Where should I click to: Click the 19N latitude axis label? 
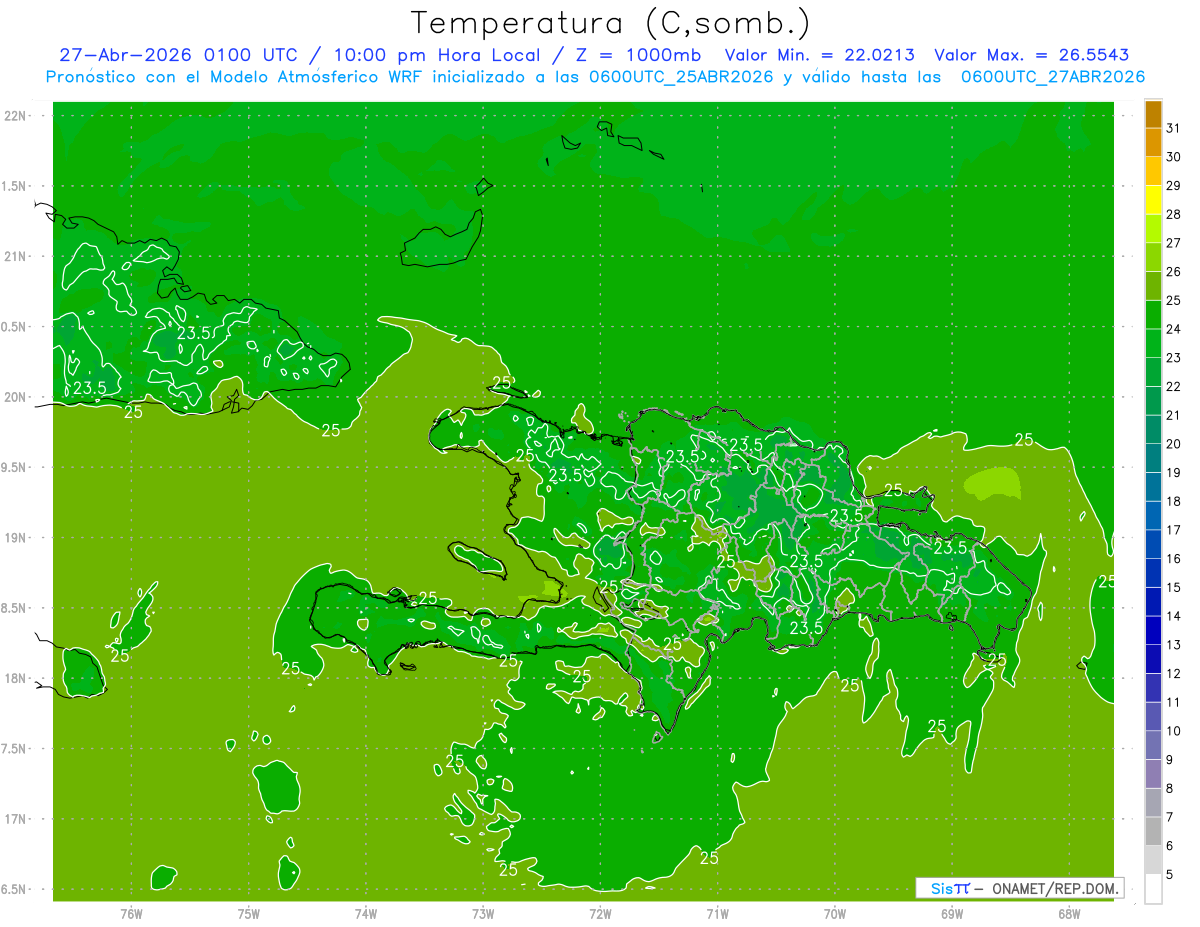tap(16, 538)
